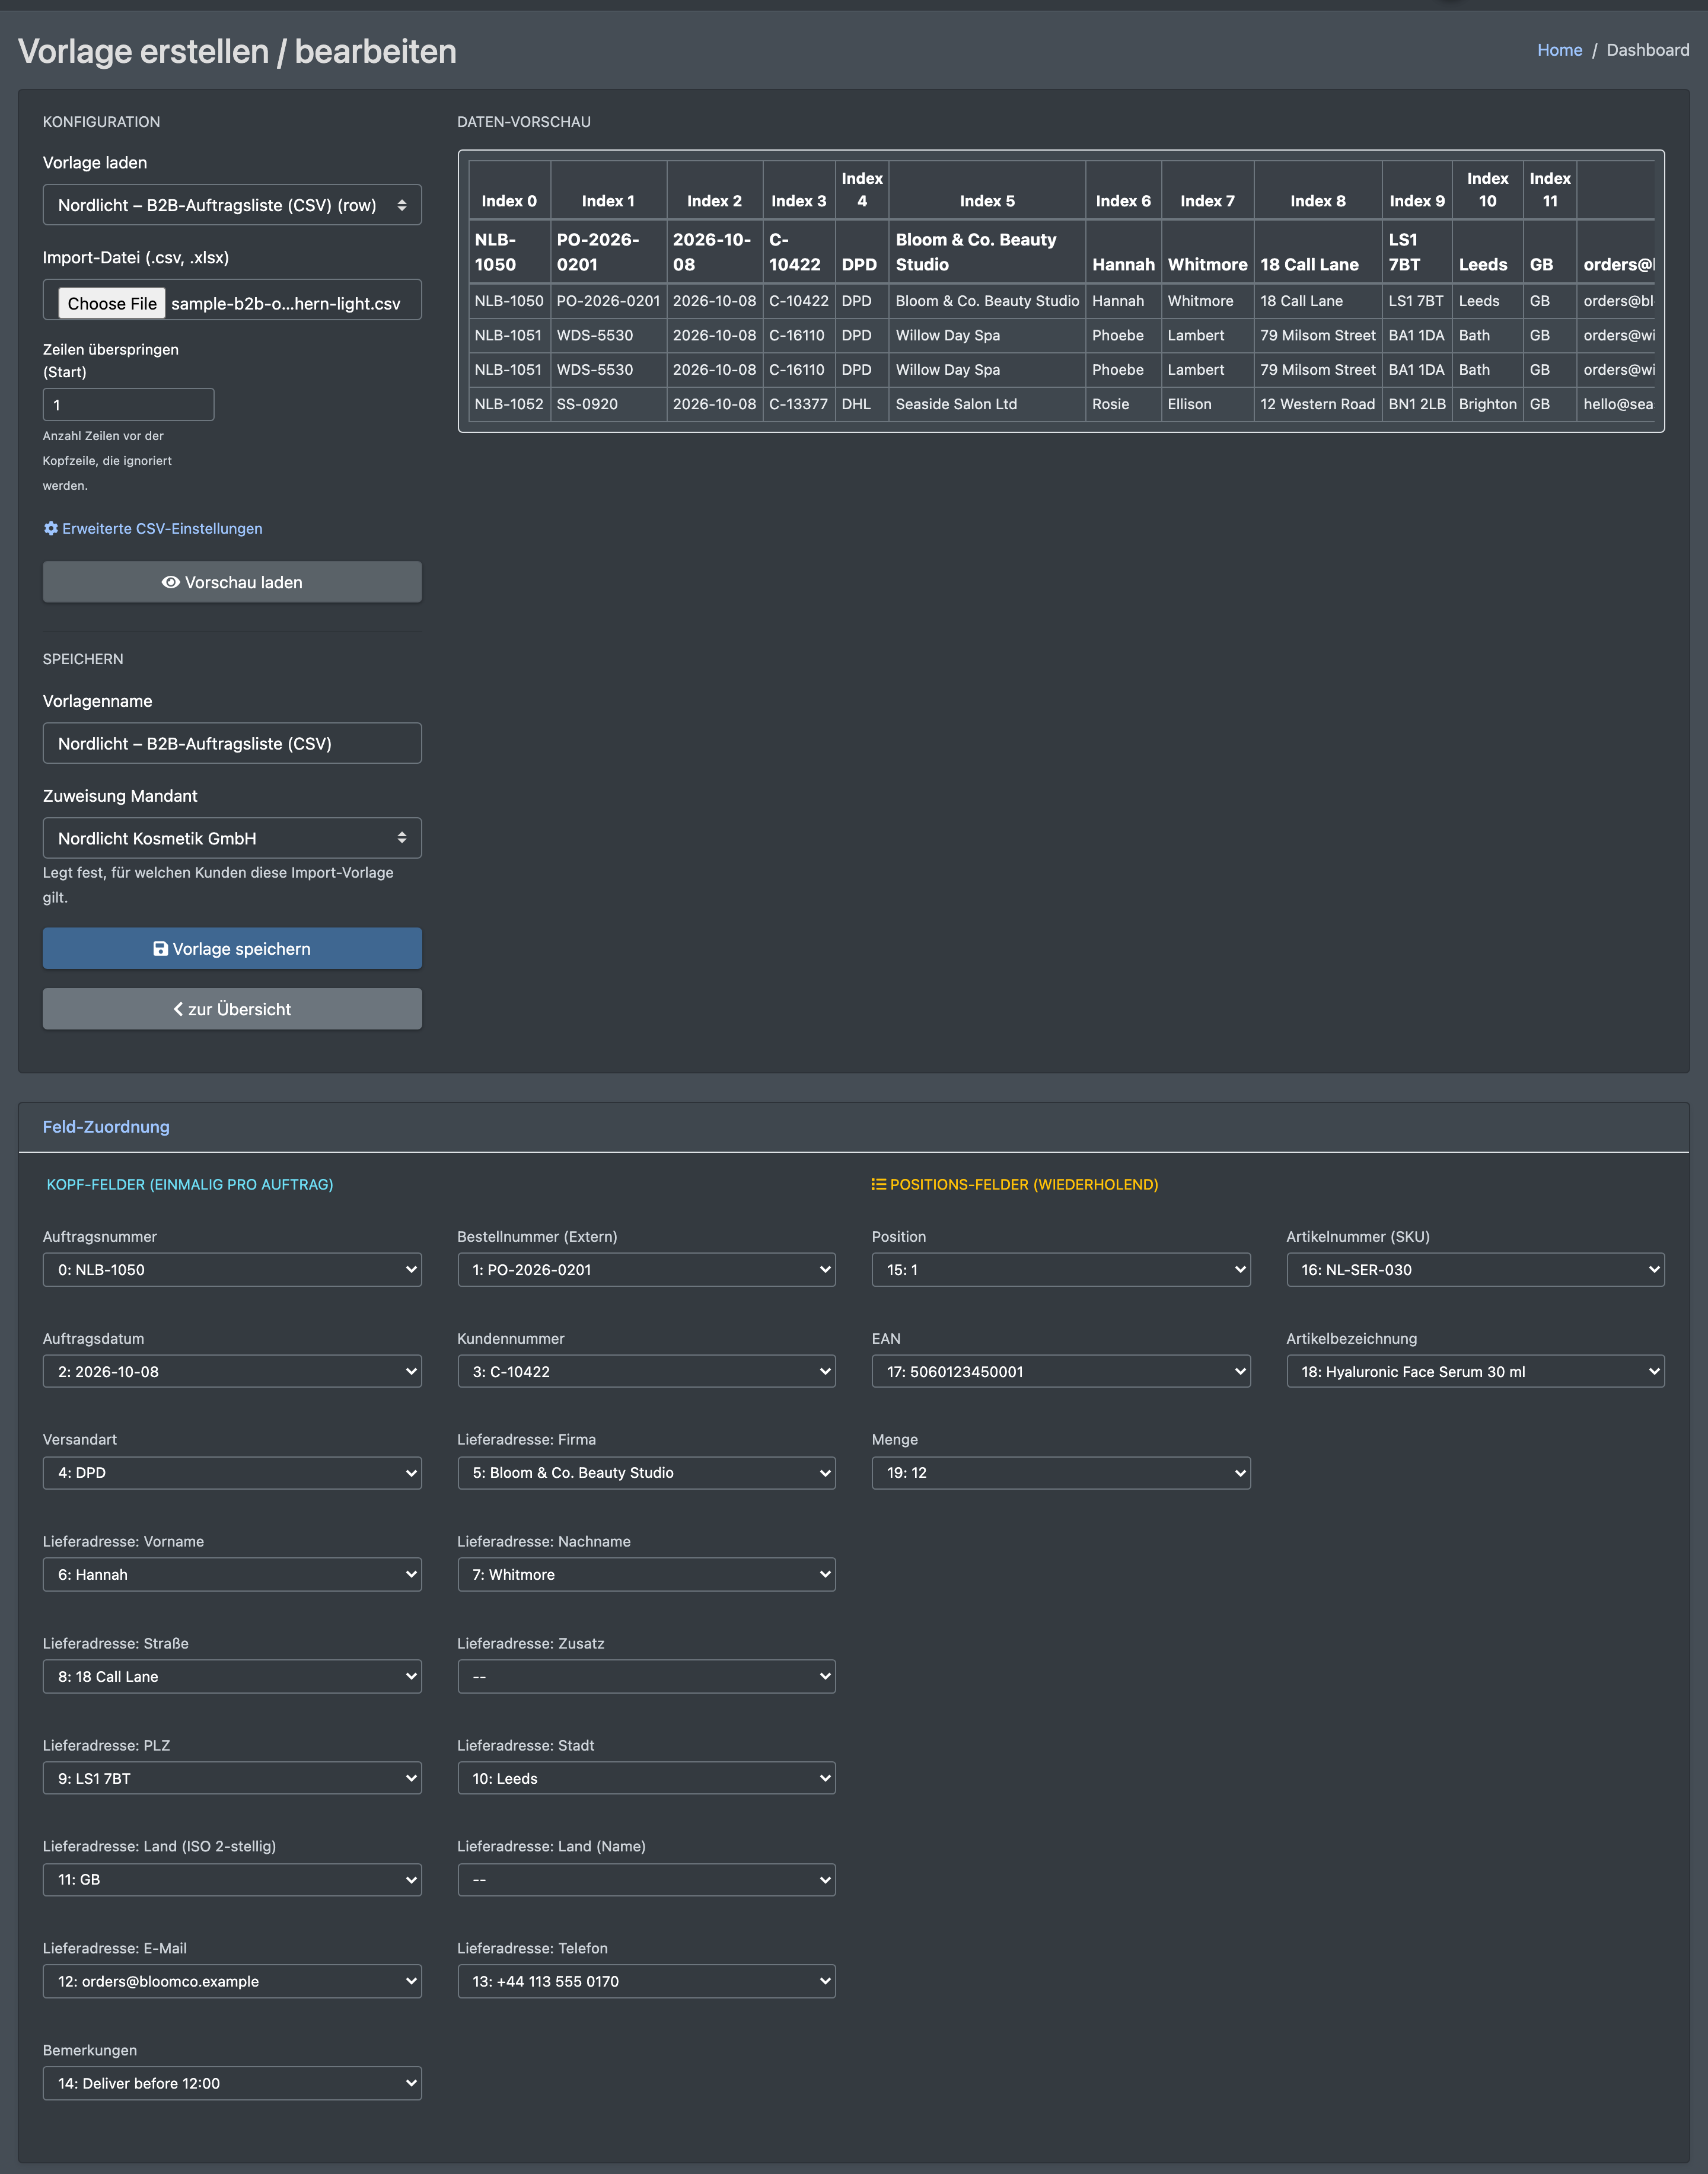The height and width of the screenshot is (2174, 1708).
Task: Click the Dashboard breadcrumb text
Action: [1647, 50]
